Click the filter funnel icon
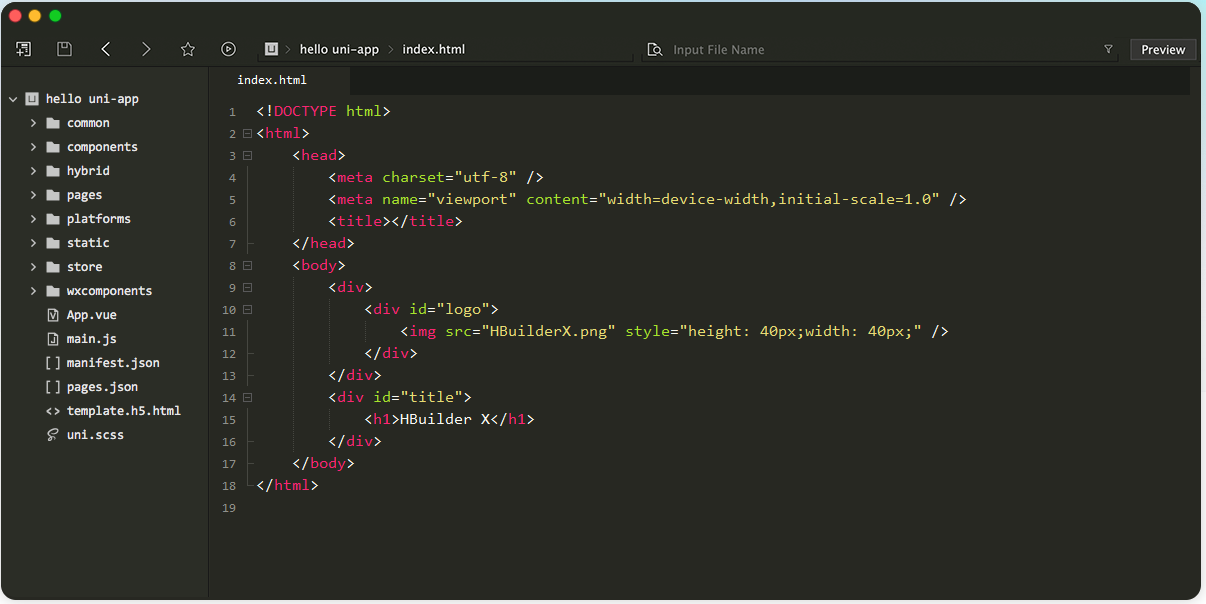The height and width of the screenshot is (604, 1206). pyautogui.click(x=1108, y=49)
